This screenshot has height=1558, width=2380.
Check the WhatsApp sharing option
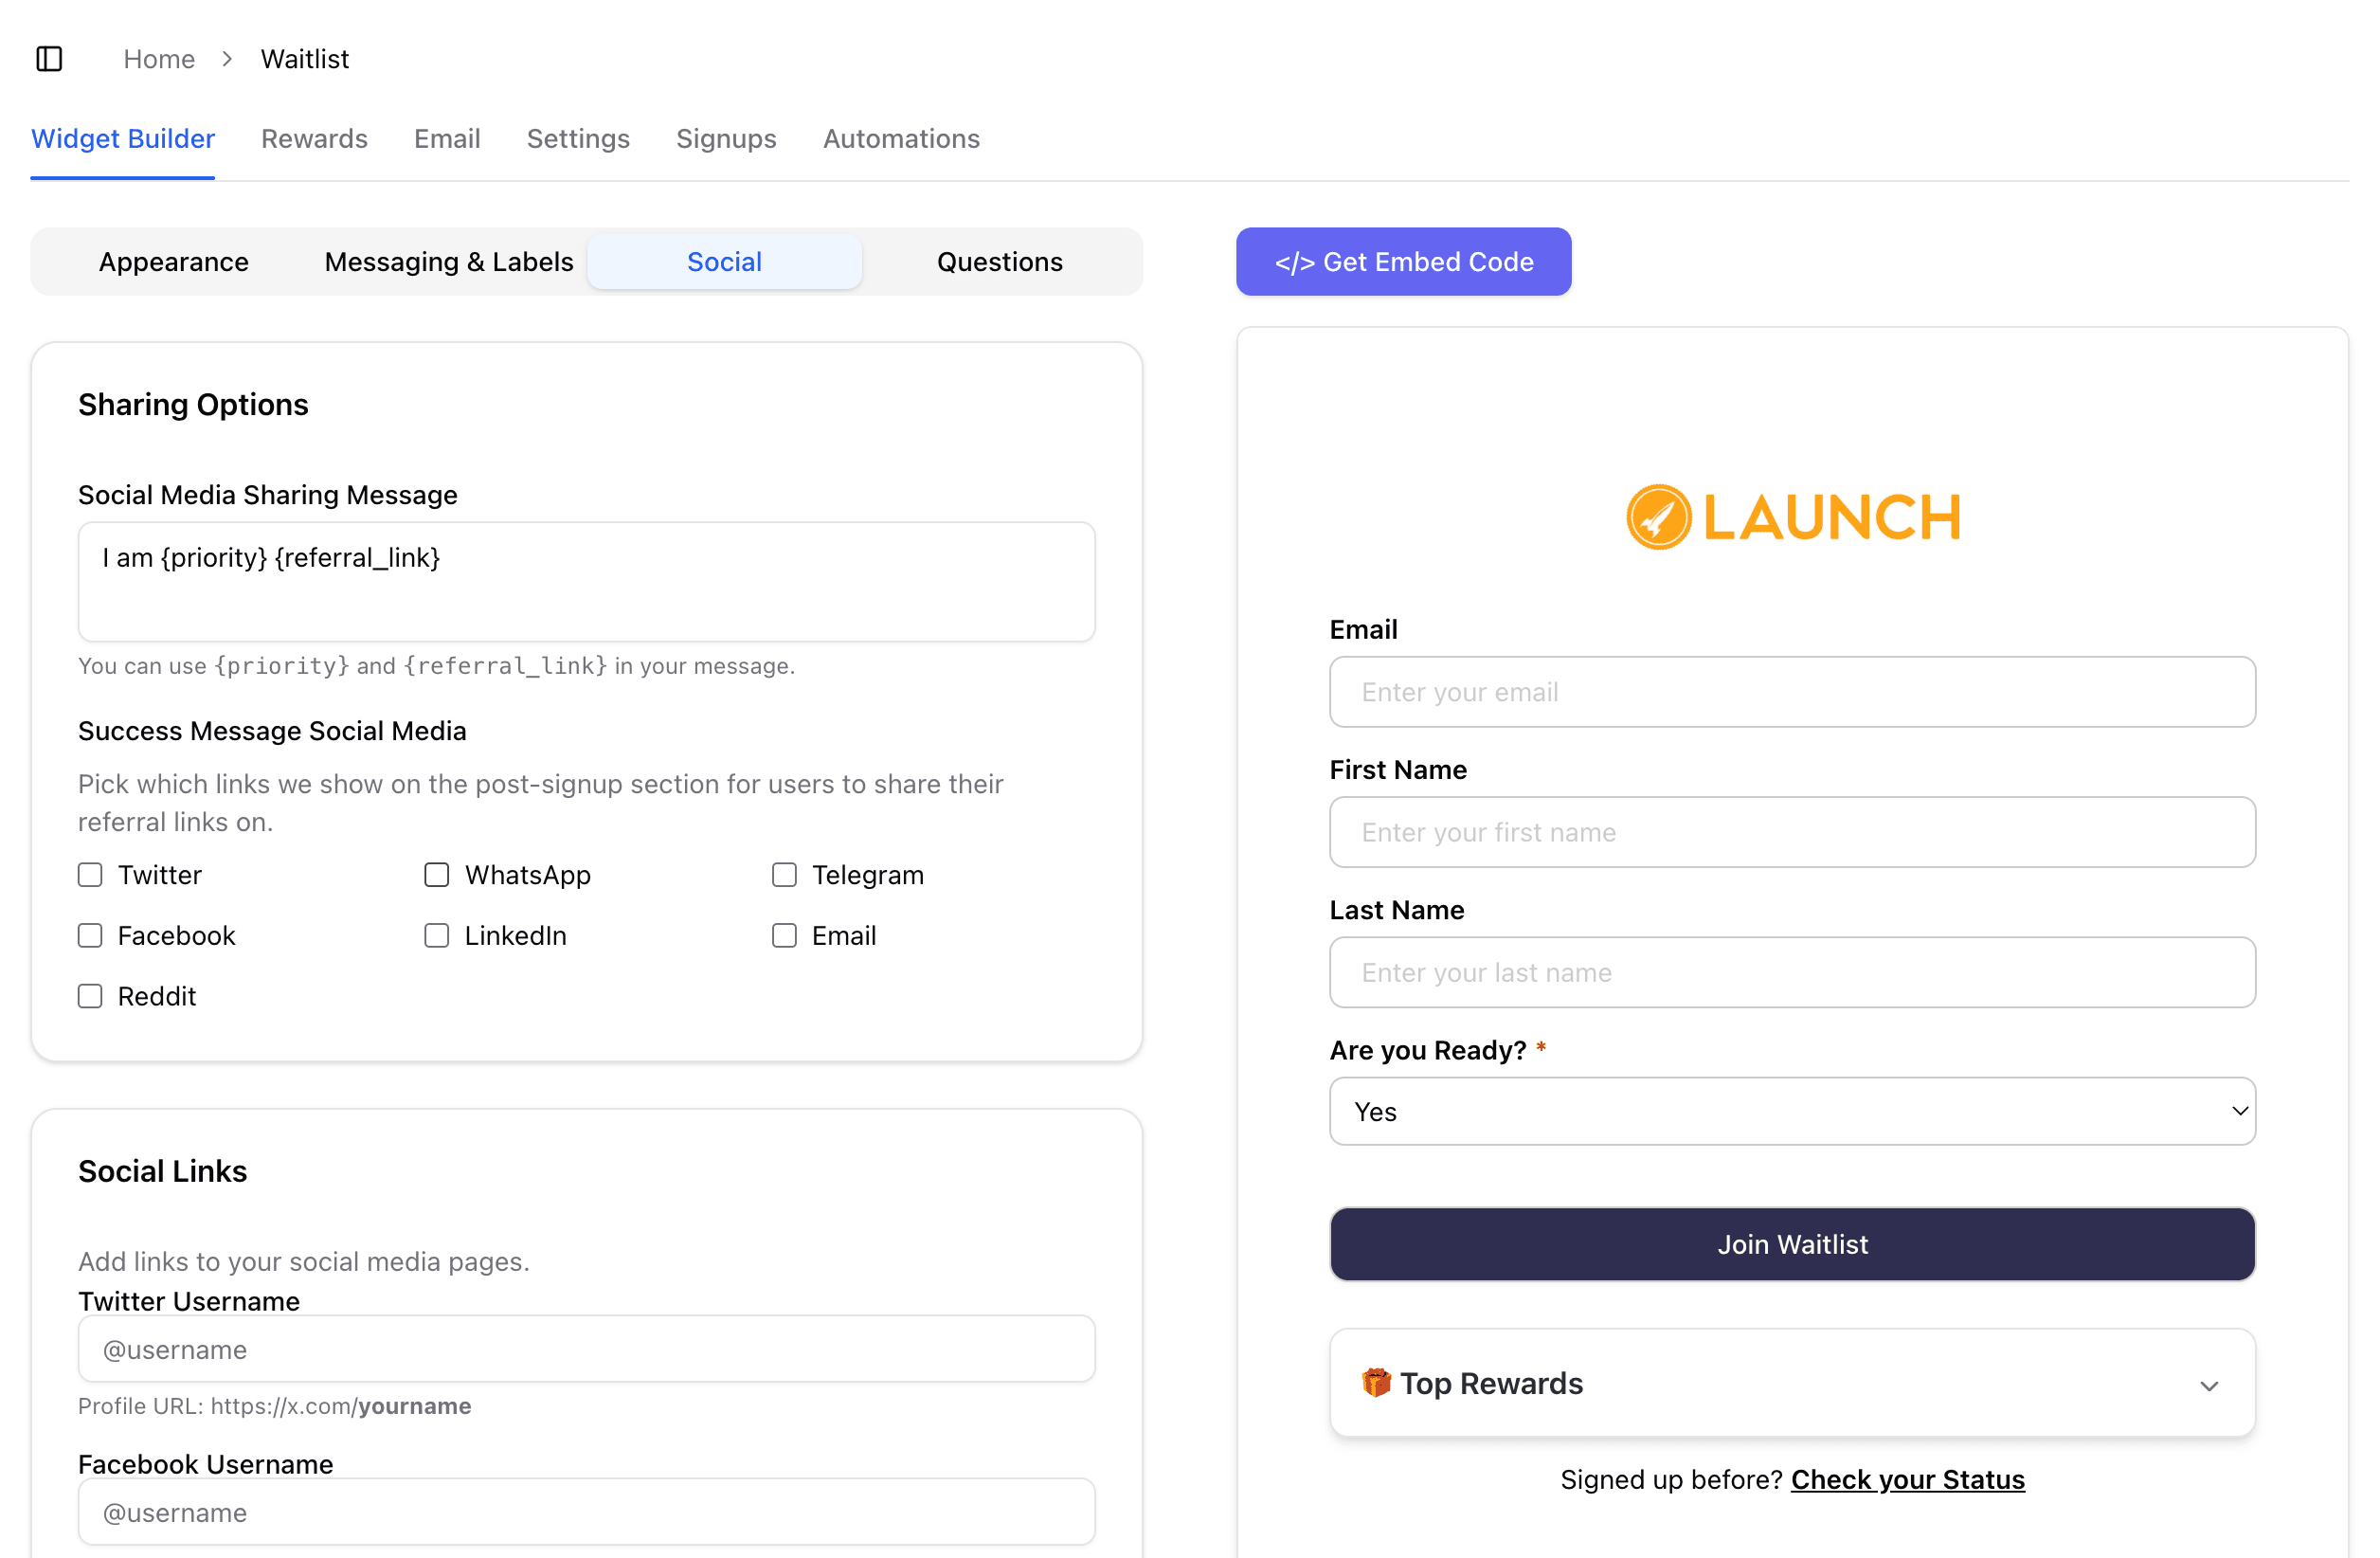click(436, 875)
